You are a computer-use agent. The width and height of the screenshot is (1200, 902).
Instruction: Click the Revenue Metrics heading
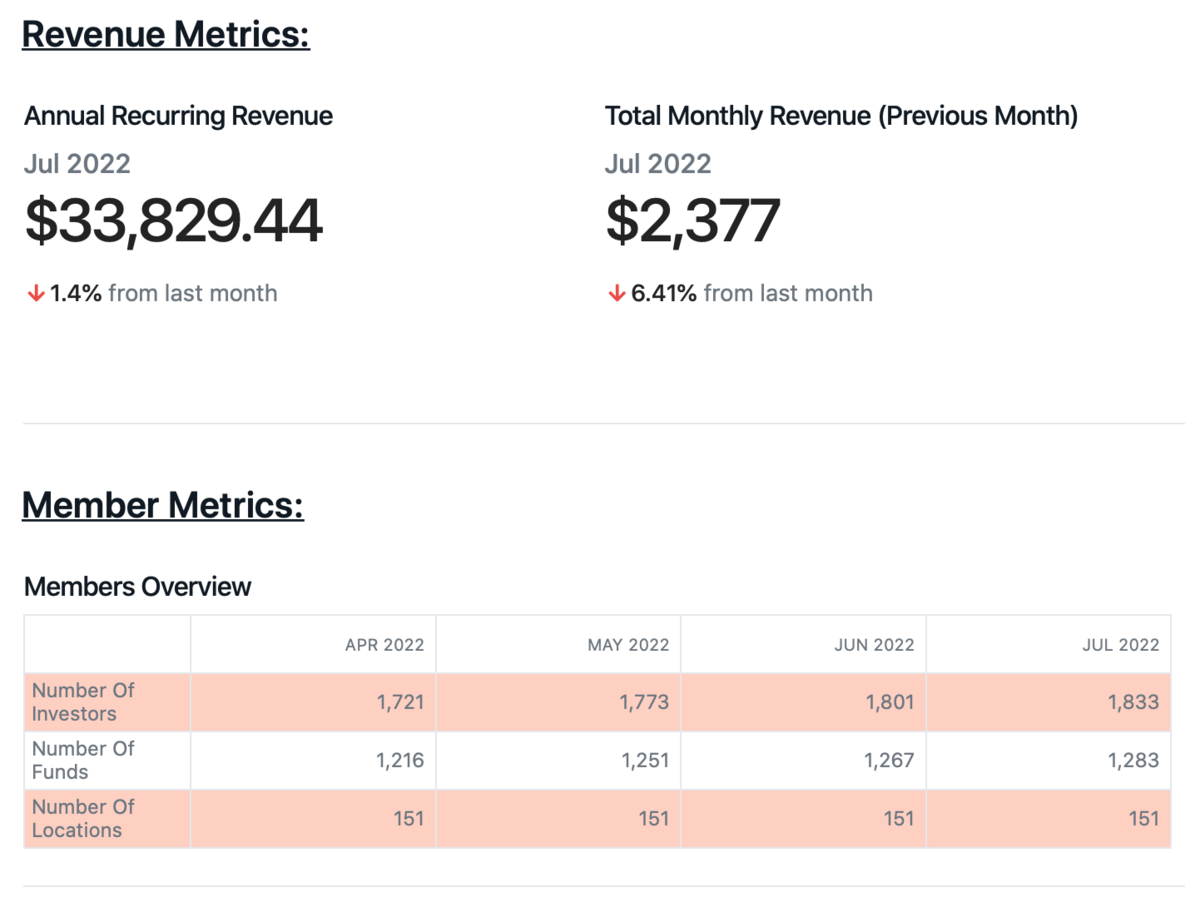coord(166,34)
